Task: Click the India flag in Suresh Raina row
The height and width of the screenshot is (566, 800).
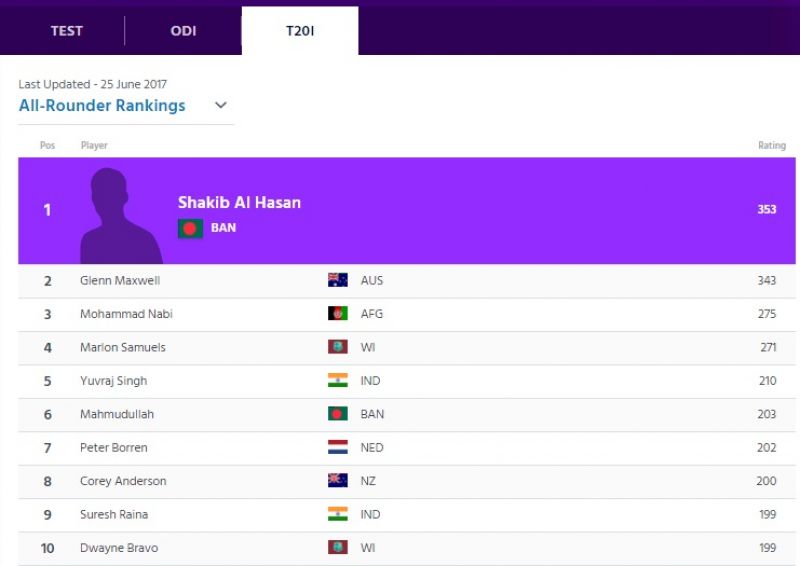Action: click(338, 514)
